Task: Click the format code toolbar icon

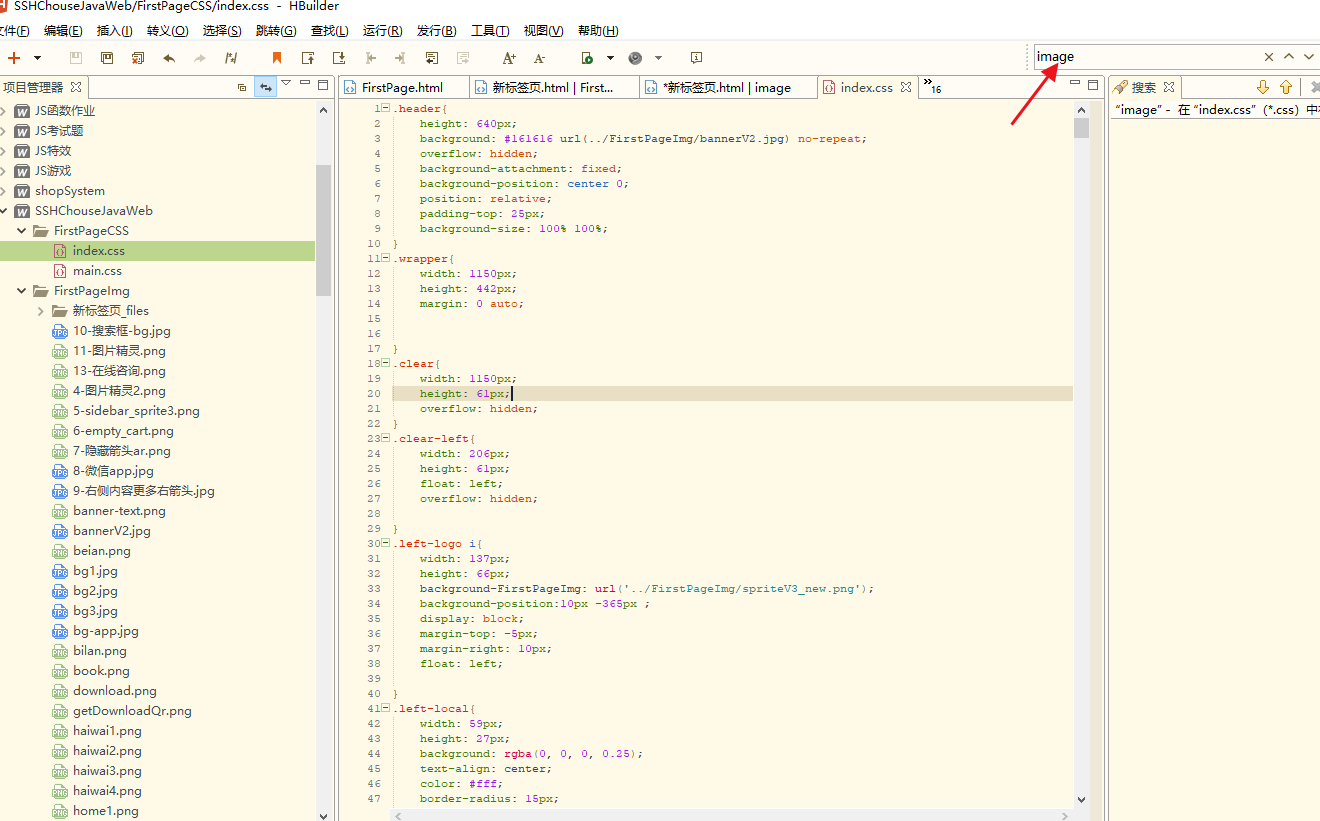Action: tap(232, 58)
